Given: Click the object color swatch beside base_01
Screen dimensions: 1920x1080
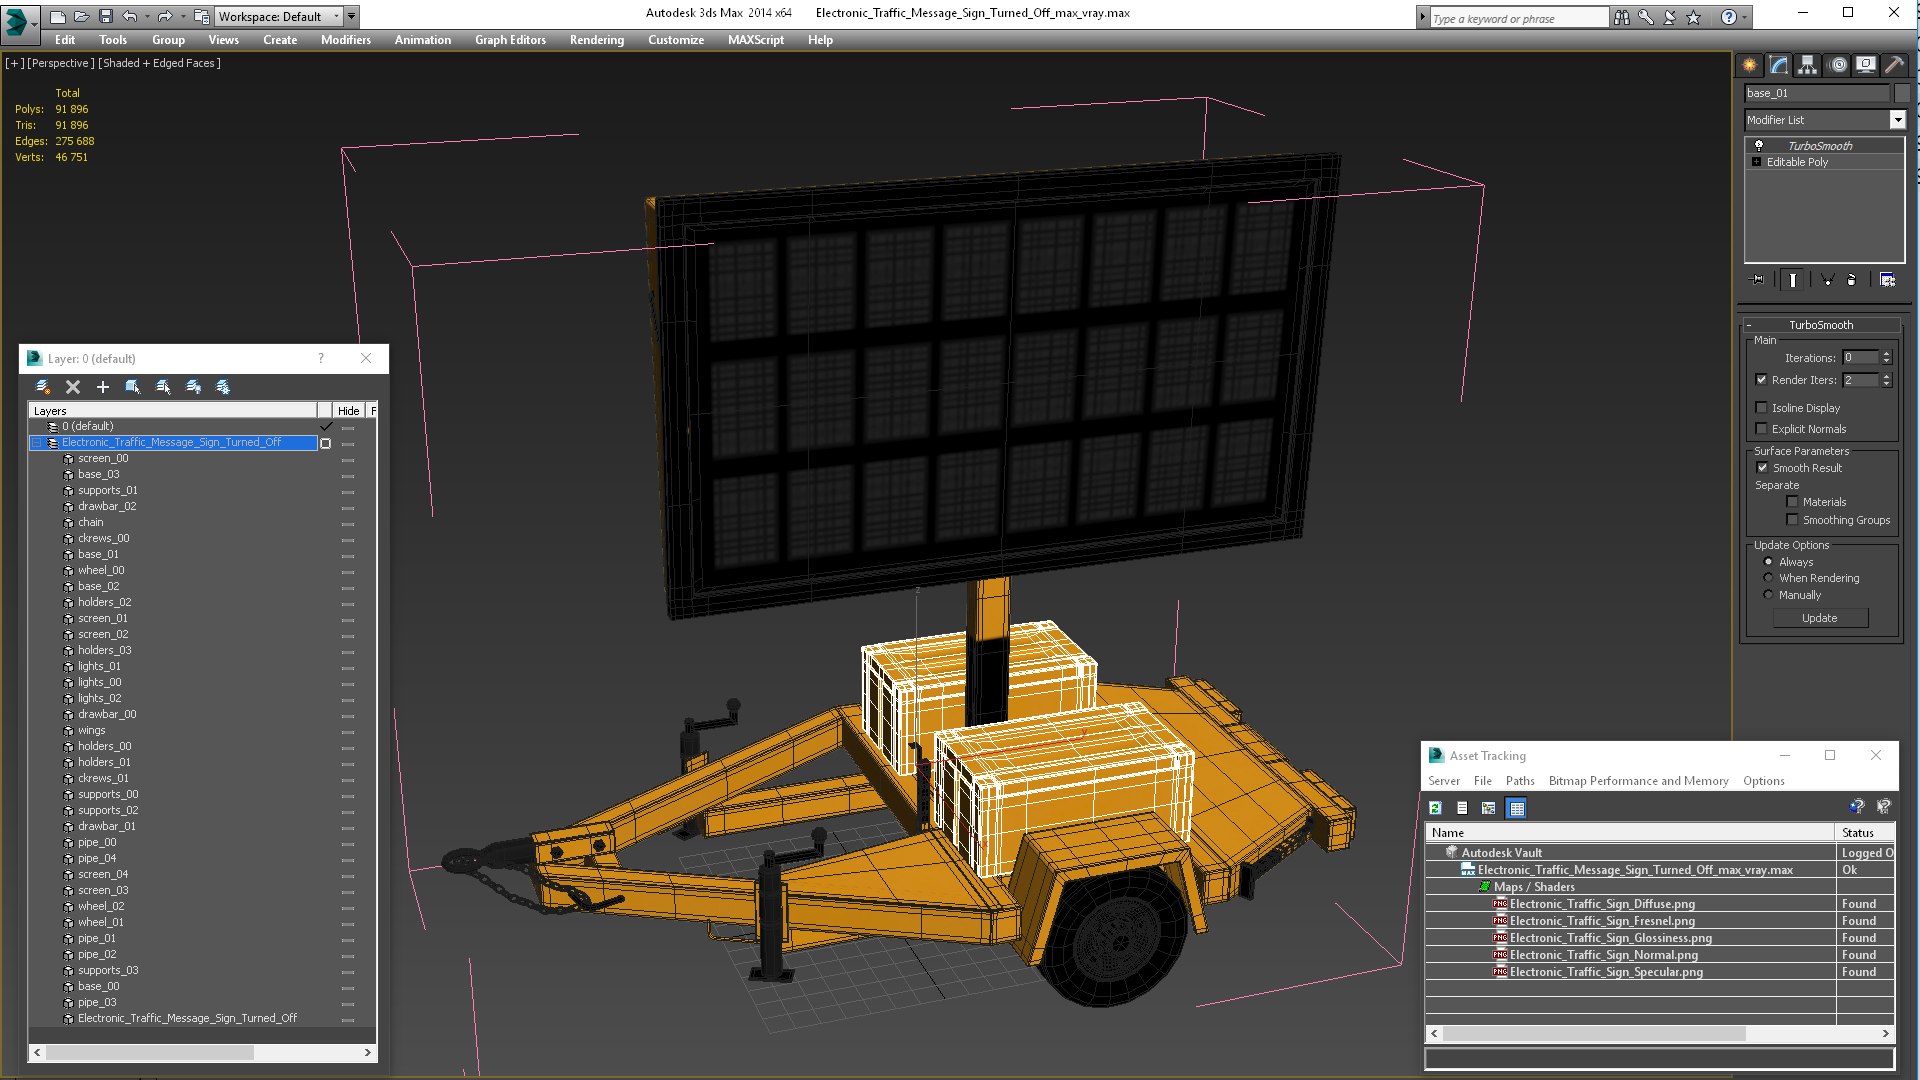Looking at the screenshot, I should [1902, 93].
